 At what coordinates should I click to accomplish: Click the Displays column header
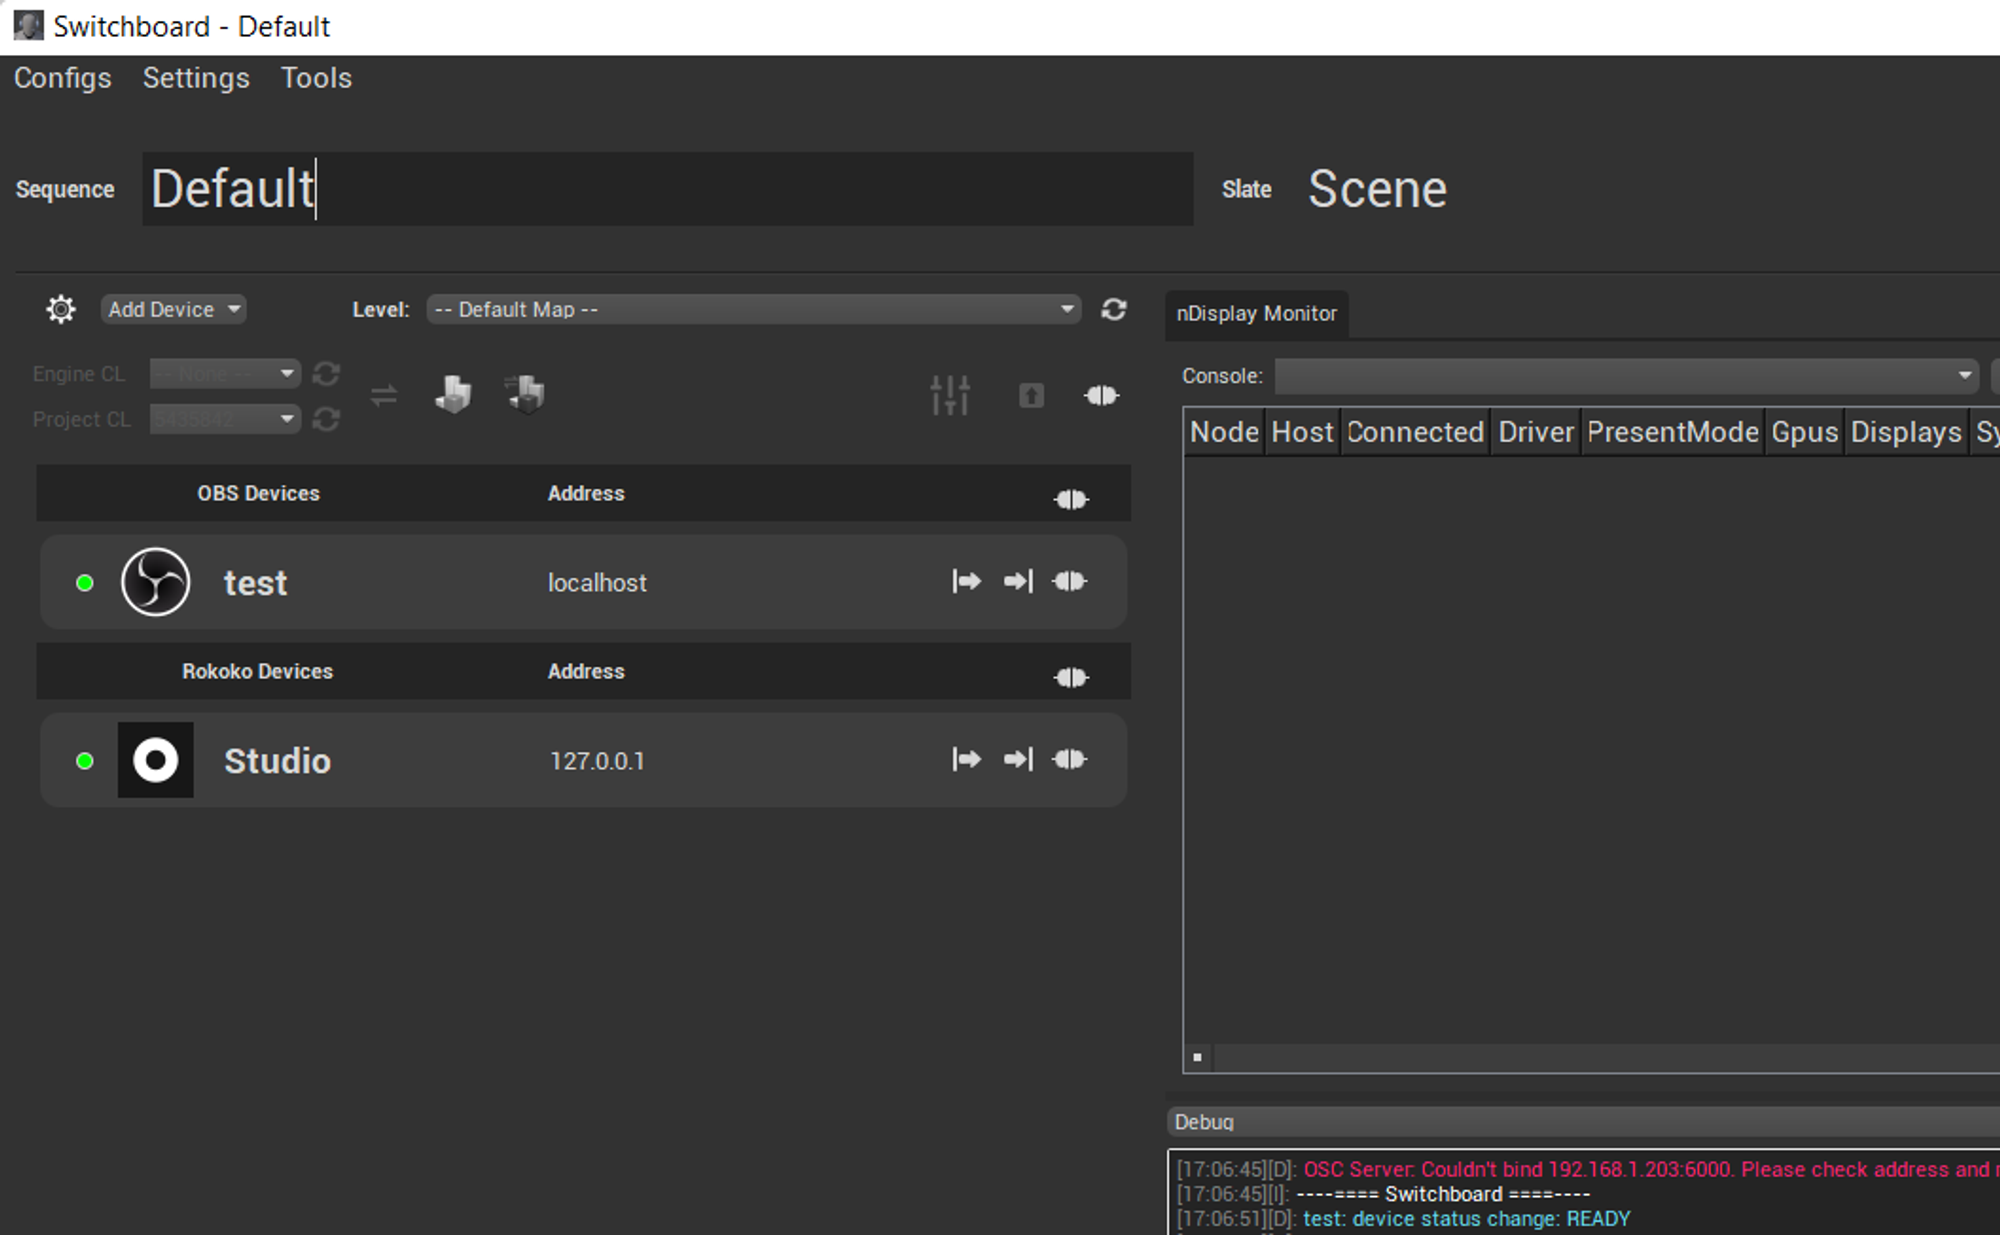point(1906,432)
